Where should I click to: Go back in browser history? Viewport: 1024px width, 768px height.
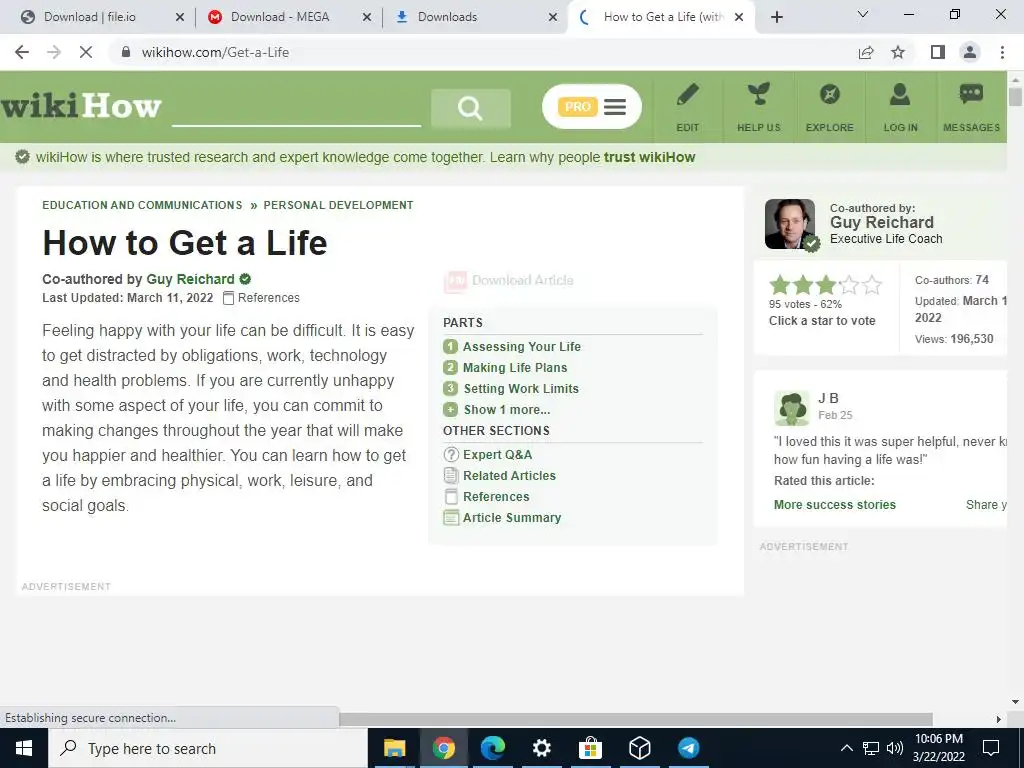coord(22,52)
